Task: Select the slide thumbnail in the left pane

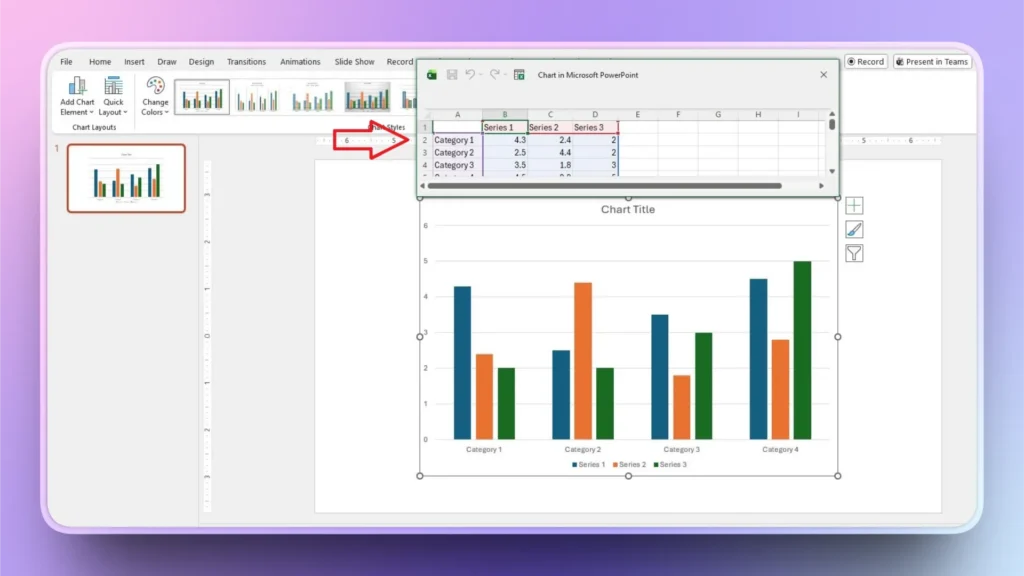Action: [126, 177]
